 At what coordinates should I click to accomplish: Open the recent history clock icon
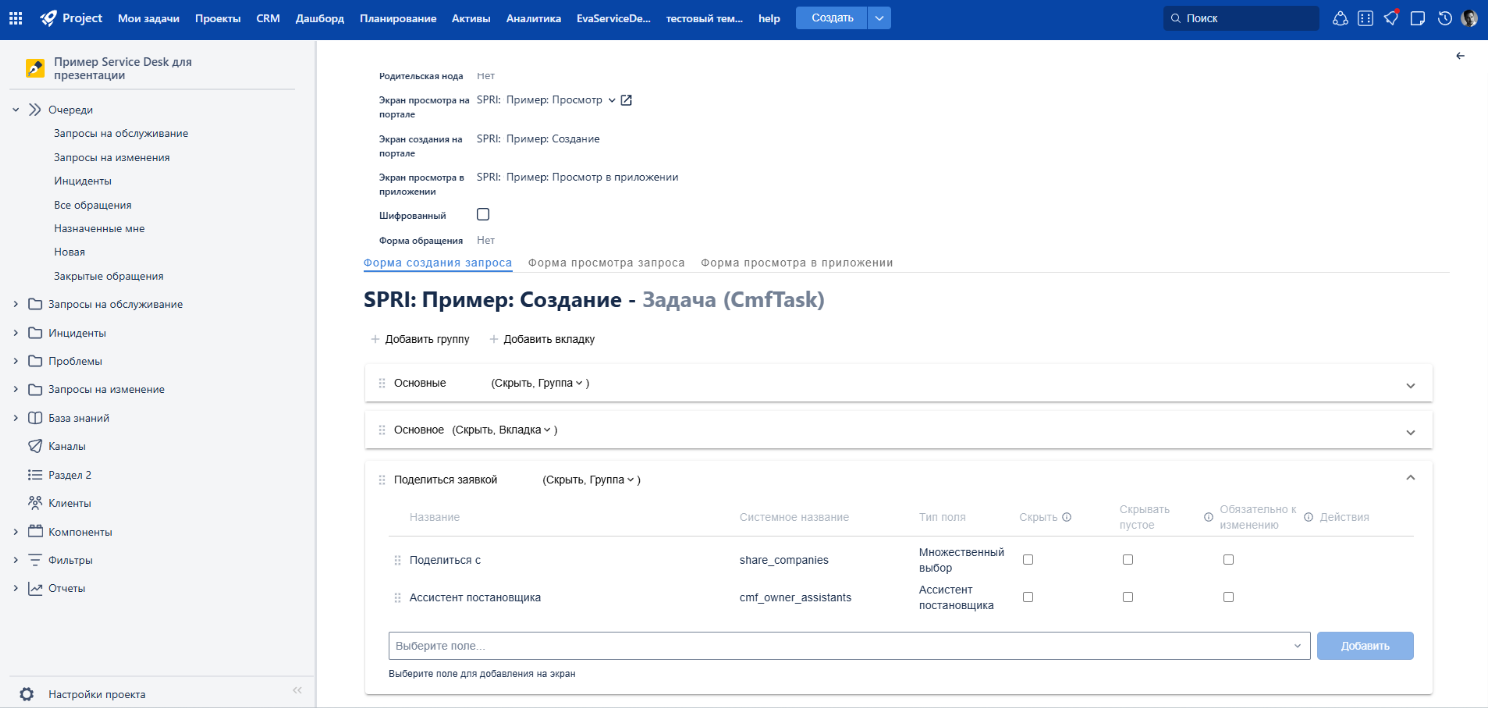coord(1444,18)
